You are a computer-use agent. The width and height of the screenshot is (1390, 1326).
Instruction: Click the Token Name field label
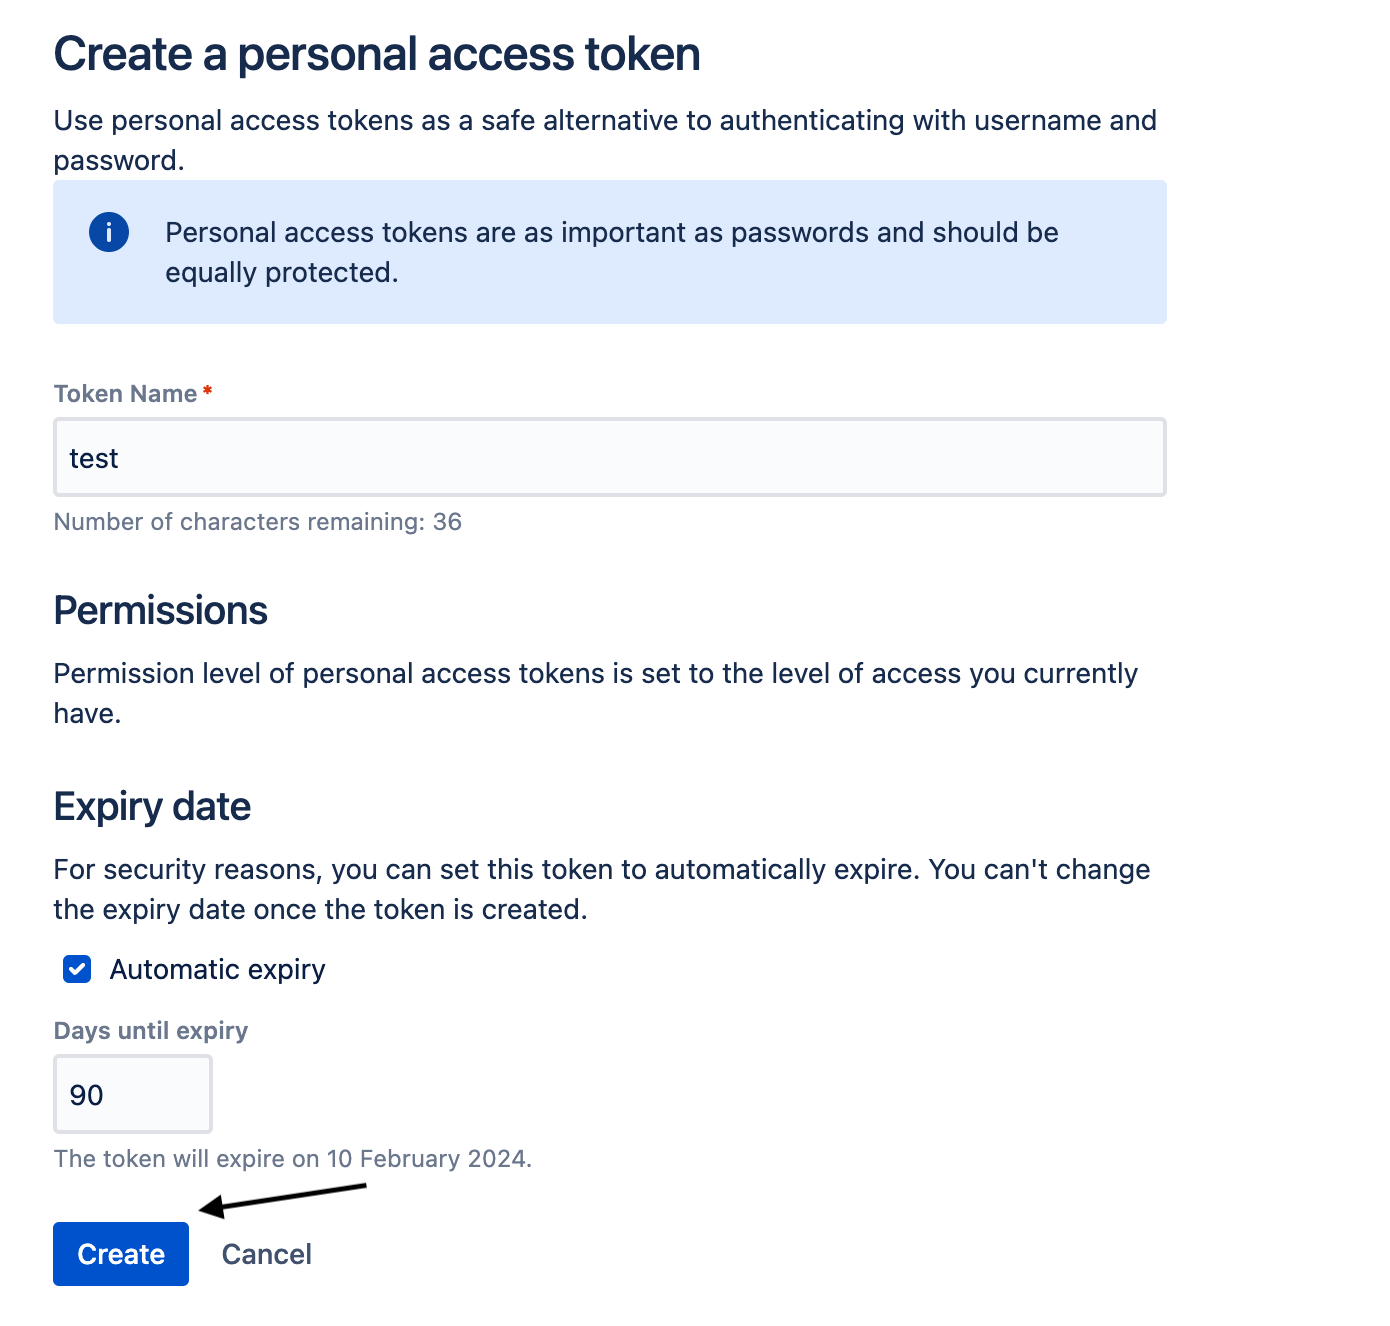tap(123, 393)
